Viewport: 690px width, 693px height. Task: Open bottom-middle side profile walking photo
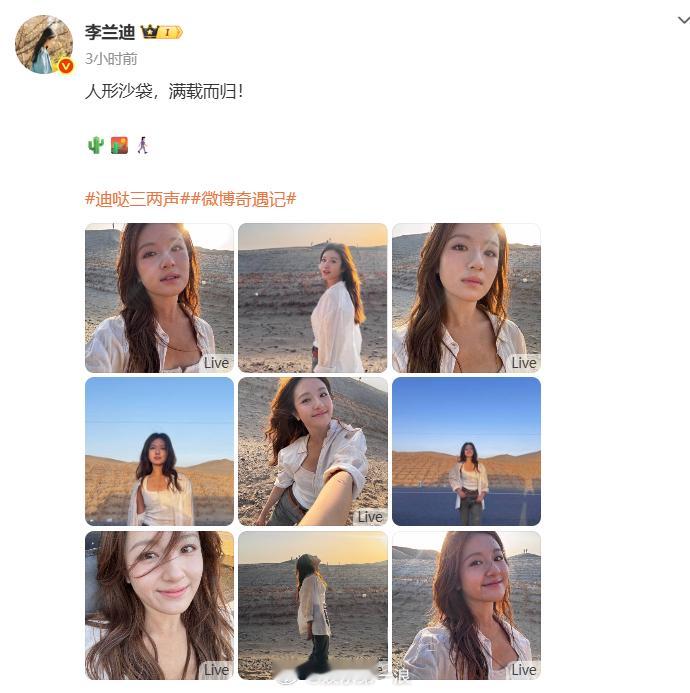[313, 605]
